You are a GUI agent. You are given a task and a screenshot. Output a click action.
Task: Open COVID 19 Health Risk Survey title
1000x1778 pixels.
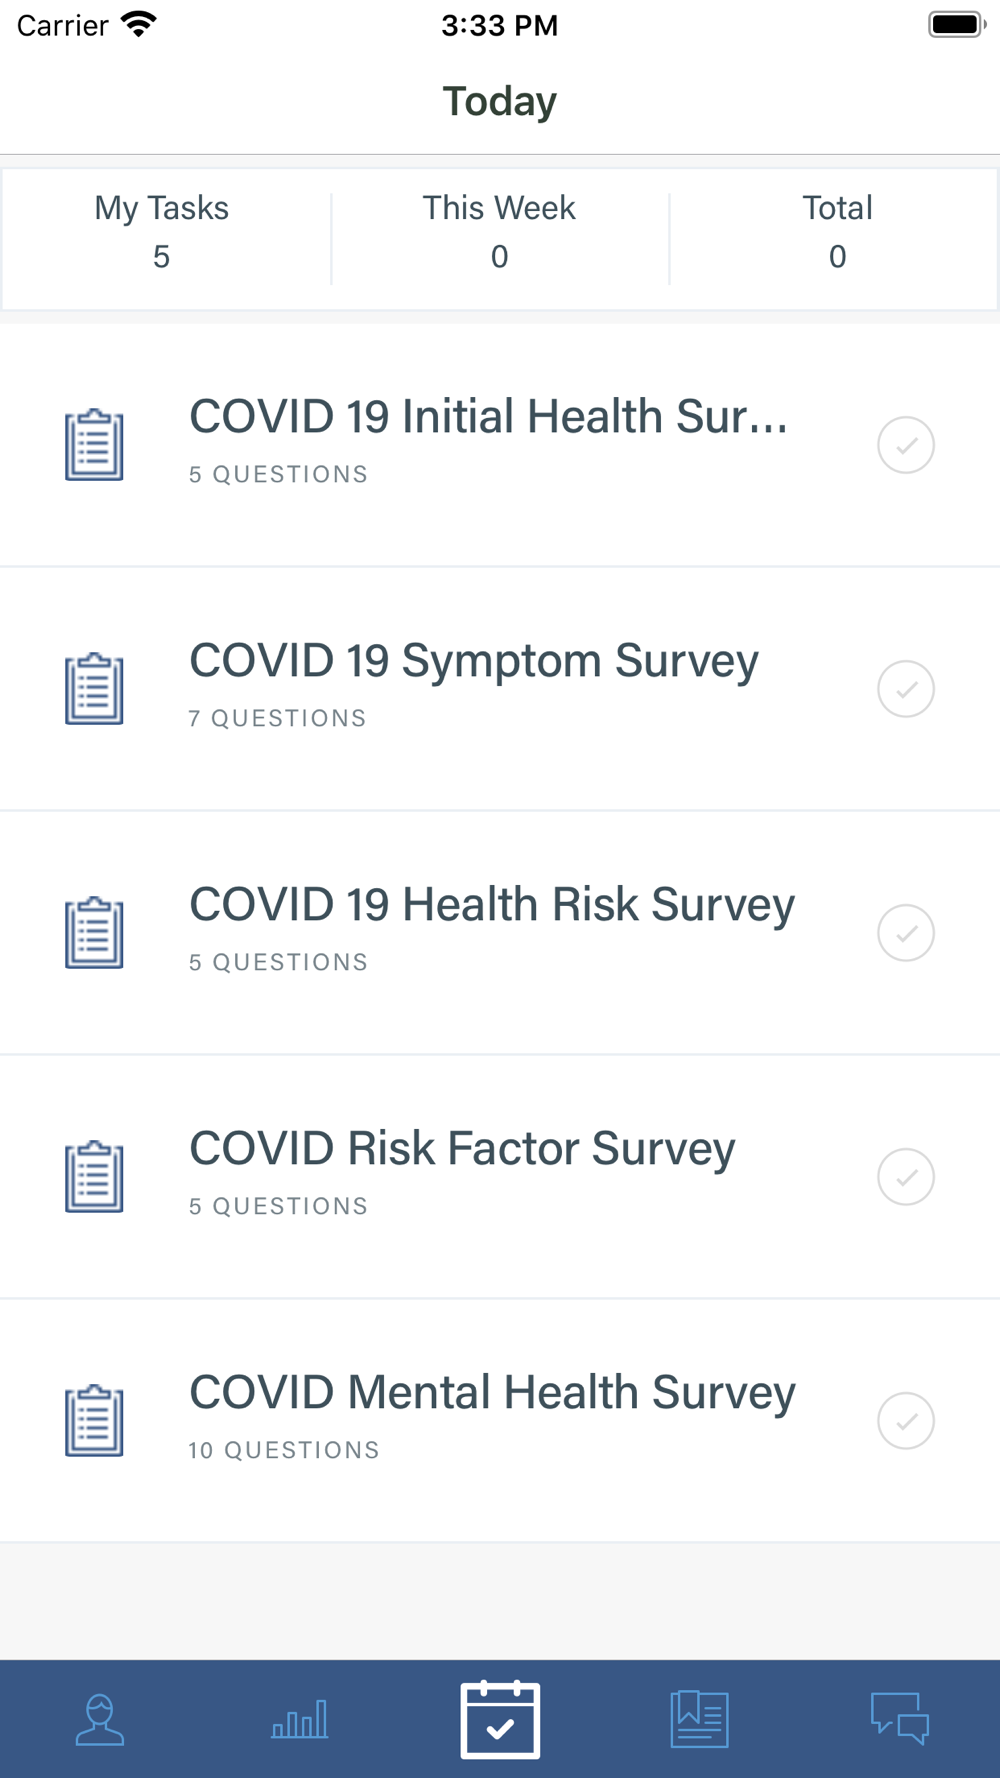(492, 905)
